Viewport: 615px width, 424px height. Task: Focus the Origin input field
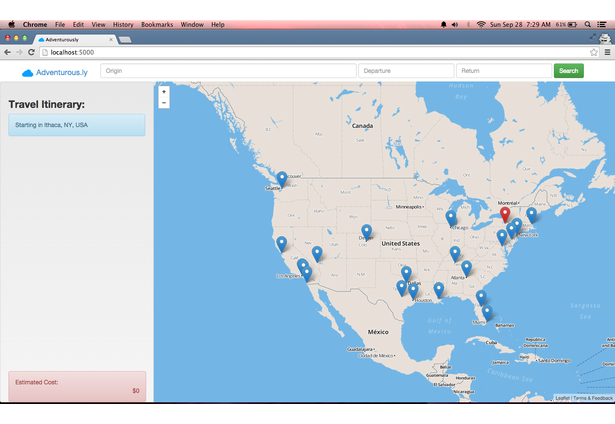pos(228,71)
